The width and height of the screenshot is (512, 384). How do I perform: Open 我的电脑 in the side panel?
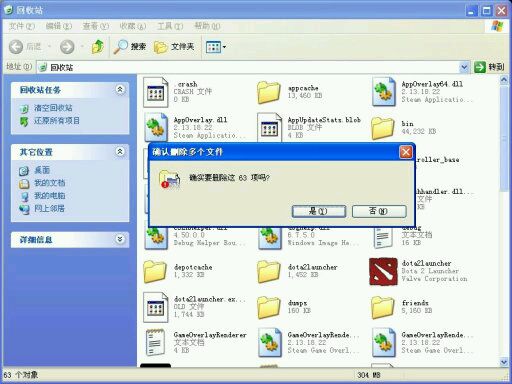[50, 196]
